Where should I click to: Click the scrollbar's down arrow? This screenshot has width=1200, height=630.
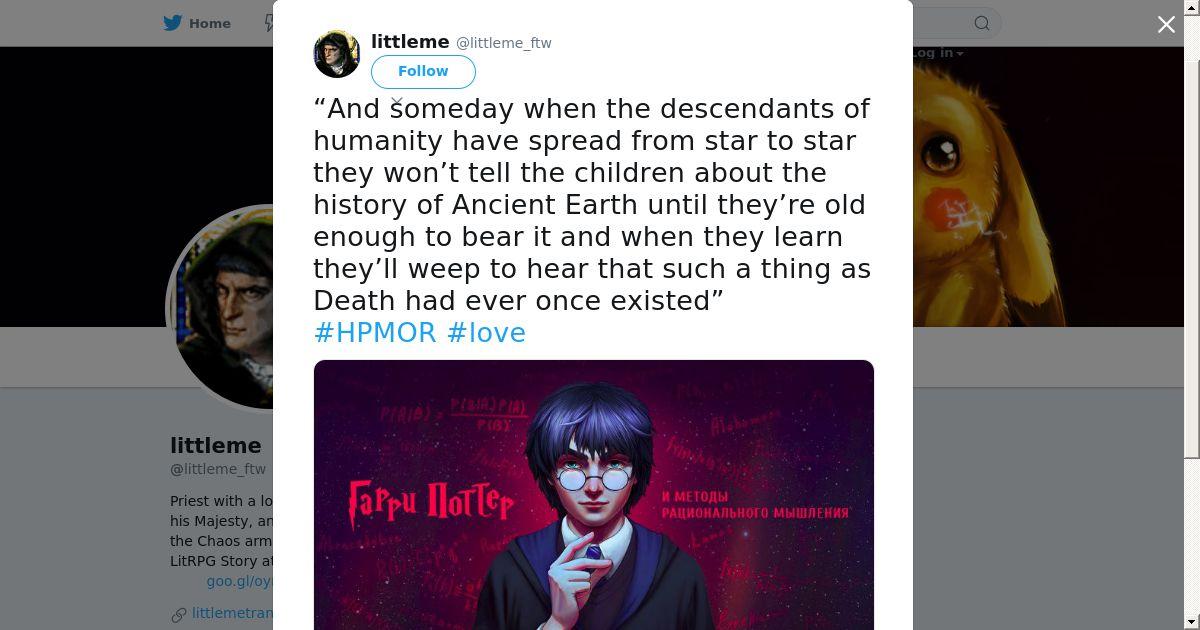[x=1192, y=623]
